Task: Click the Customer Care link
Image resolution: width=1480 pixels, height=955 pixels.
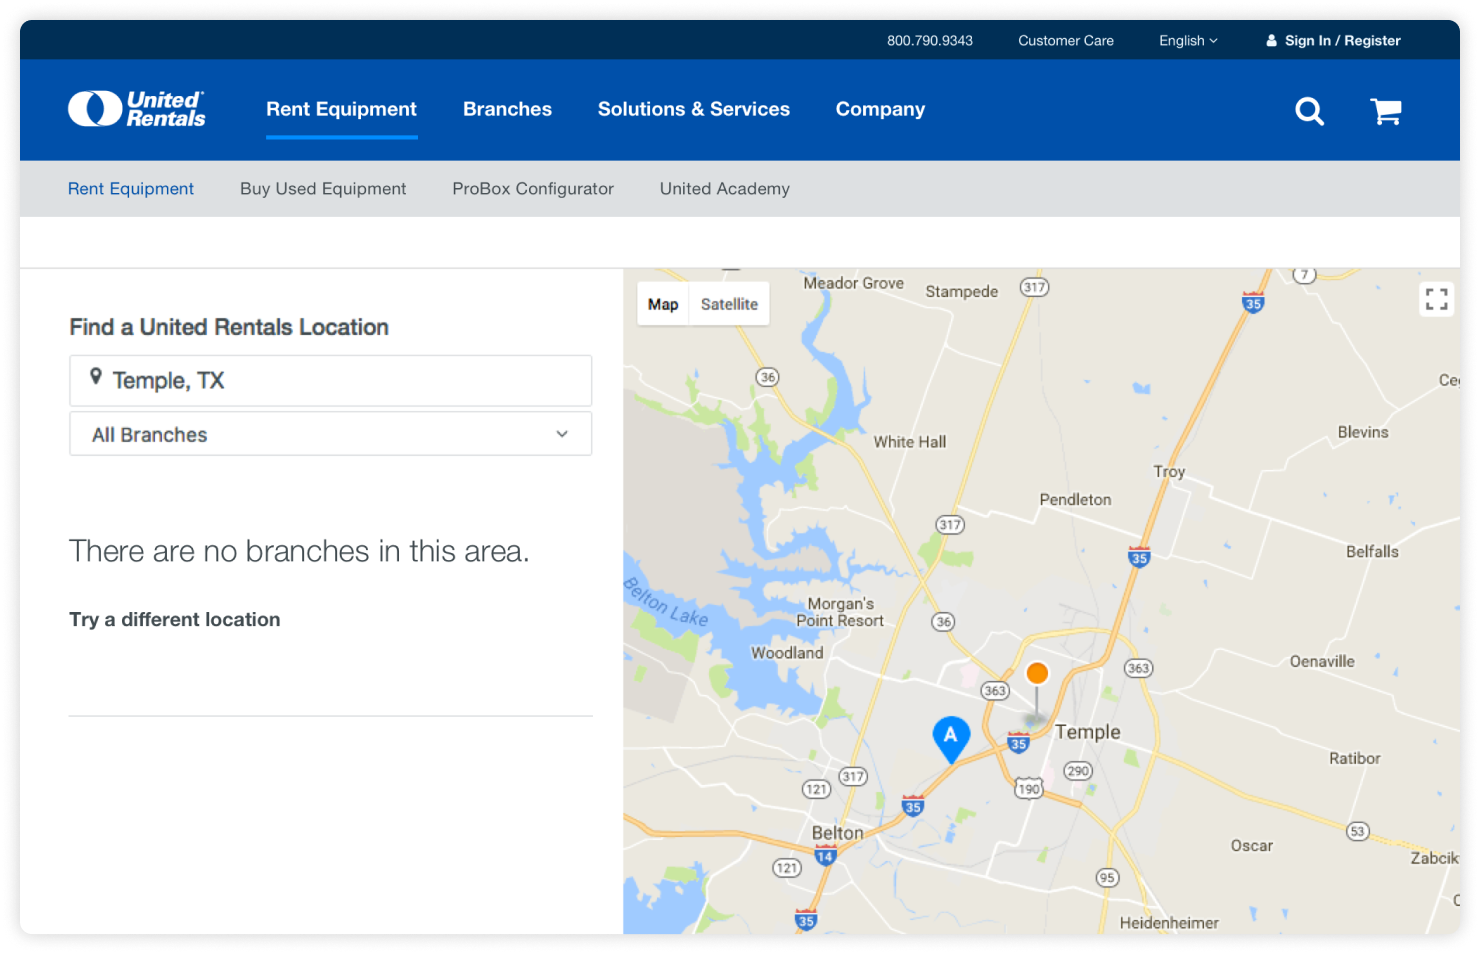Action: 1065,41
